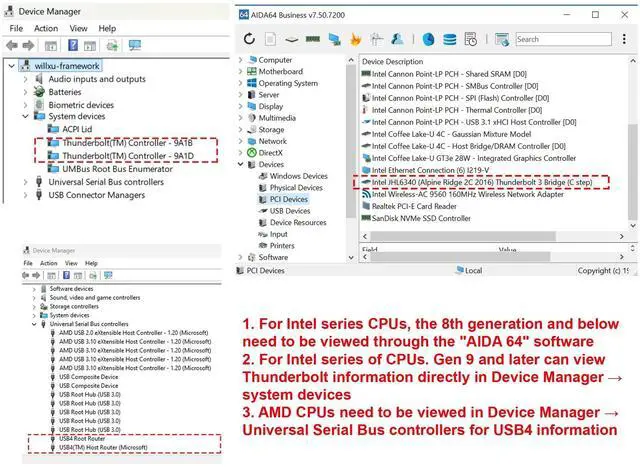Click the back arrow in top Device Manager toolbar
This screenshot has width=640, height=467.
(x=13, y=46)
